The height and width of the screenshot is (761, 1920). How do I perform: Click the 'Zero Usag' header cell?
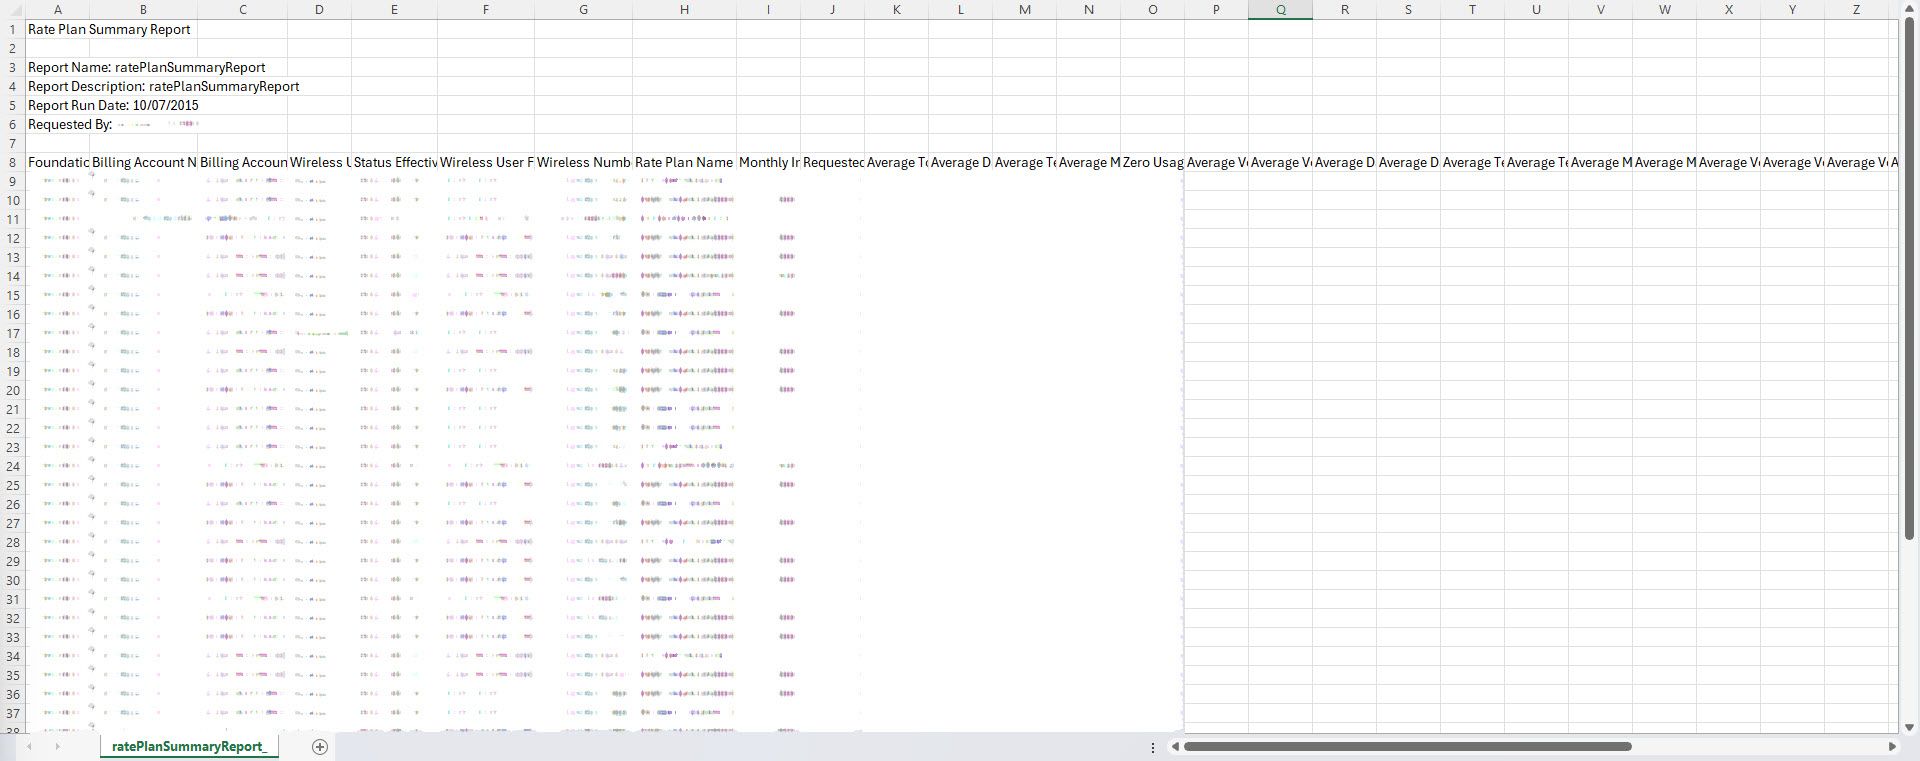click(1152, 163)
